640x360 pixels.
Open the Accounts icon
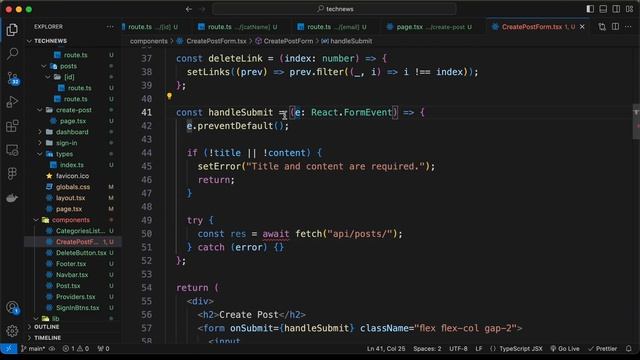[12, 307]
